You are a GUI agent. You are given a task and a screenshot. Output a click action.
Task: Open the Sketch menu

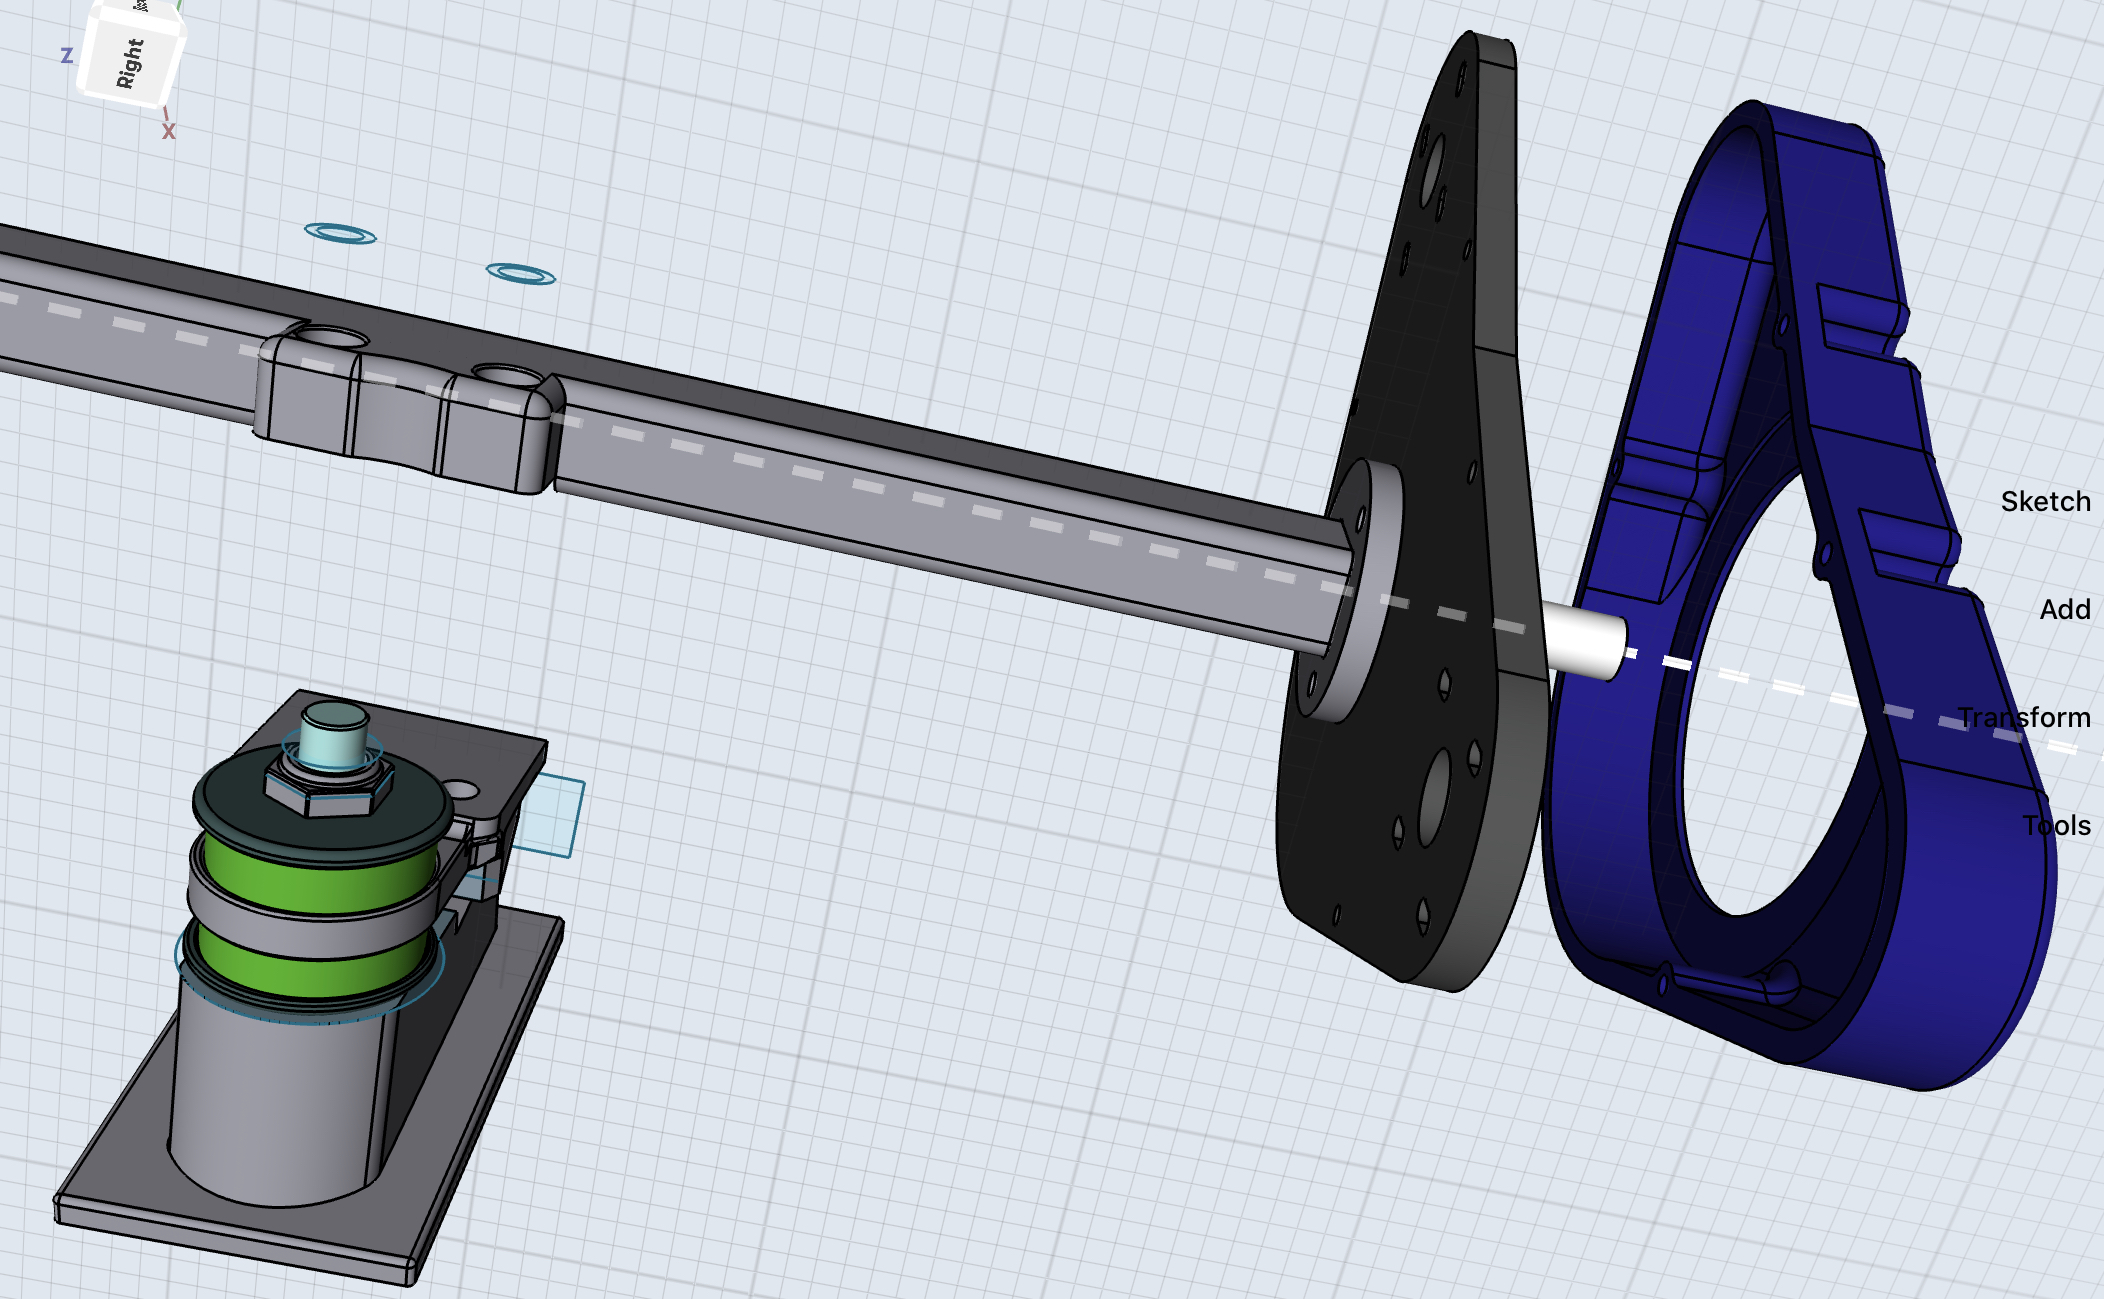tap(2045, 502)
